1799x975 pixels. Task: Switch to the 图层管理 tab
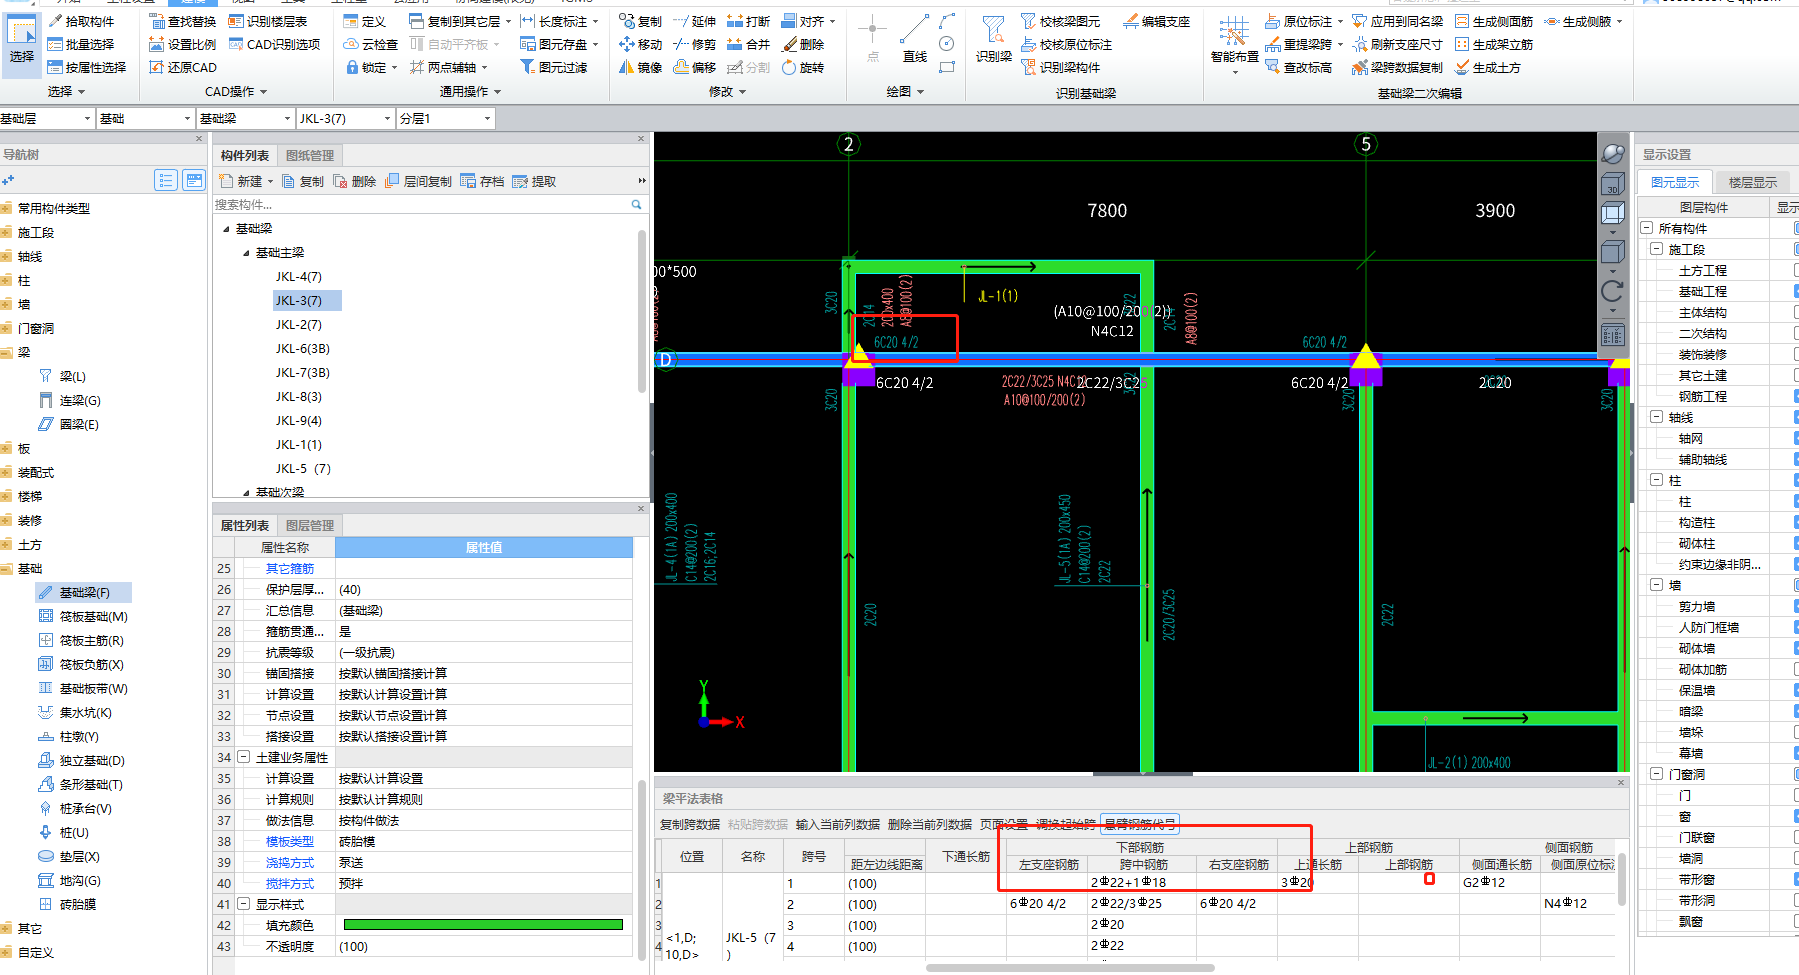[310, 525]
